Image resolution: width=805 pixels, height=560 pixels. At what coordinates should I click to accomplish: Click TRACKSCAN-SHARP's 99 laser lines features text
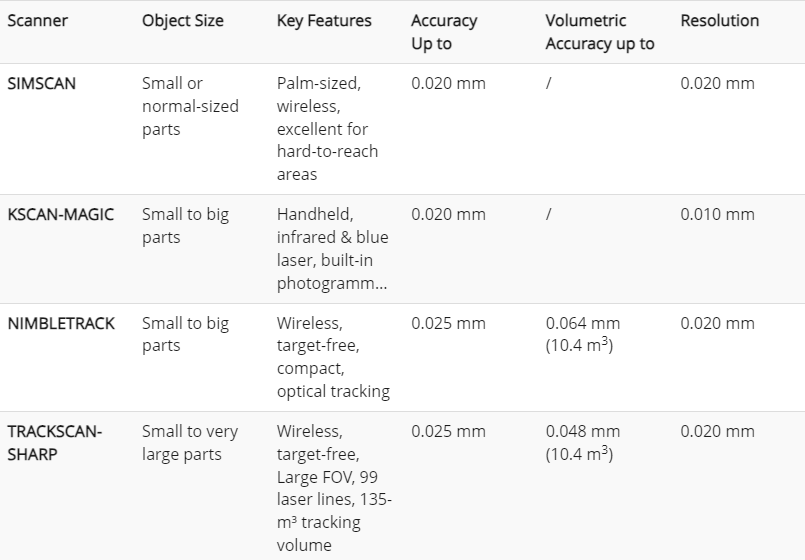(x=334, y=487)
